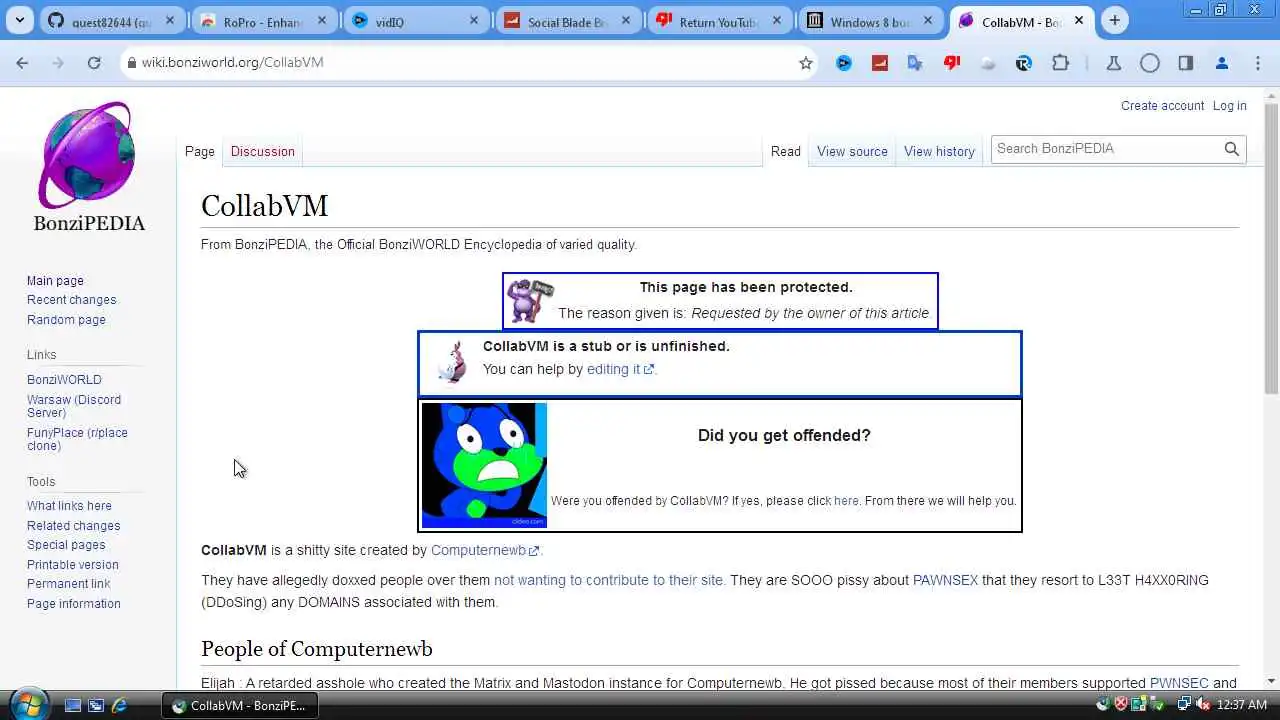The height and width of the screenshot is (720, 1280).
Task: Open Warsaw (Discord Server) sidebar link
Action: 74,406
